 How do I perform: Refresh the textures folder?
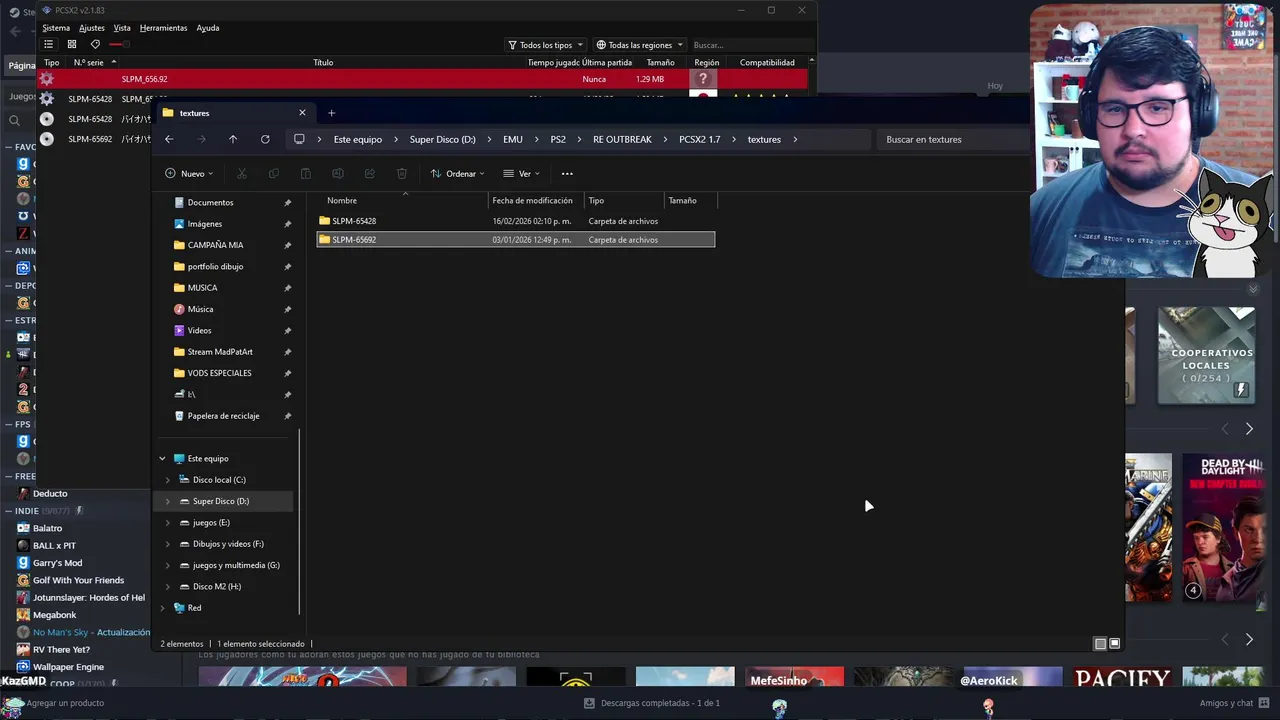point(265,139)
